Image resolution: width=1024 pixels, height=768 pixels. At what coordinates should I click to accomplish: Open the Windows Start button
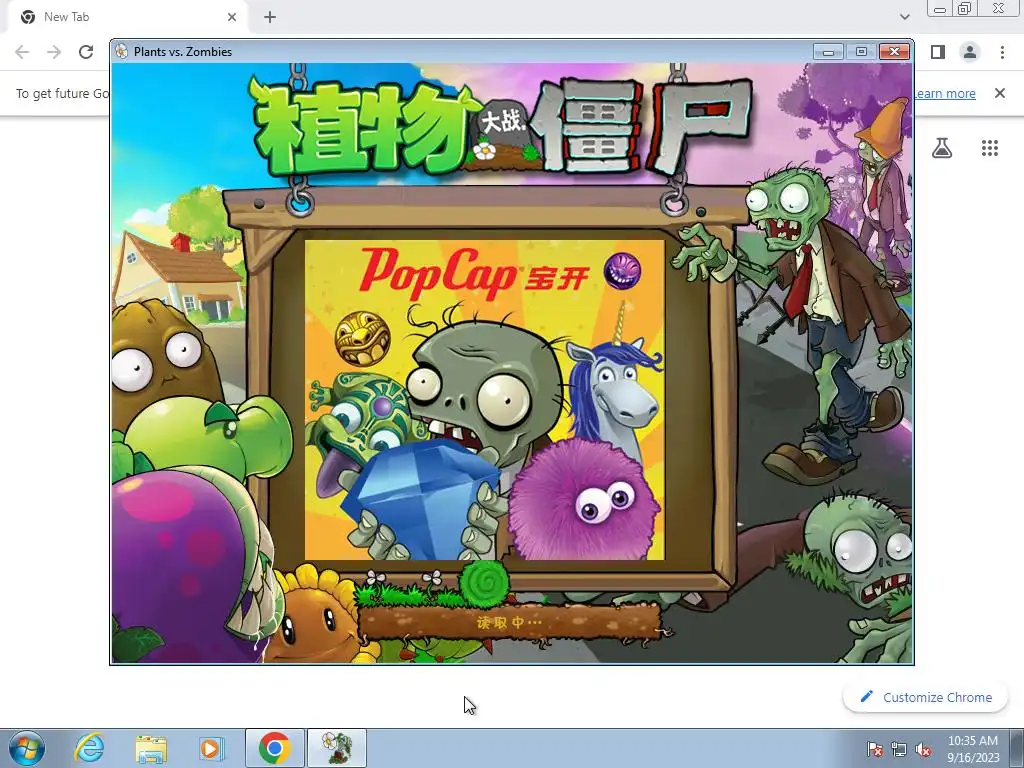[27, 748]
